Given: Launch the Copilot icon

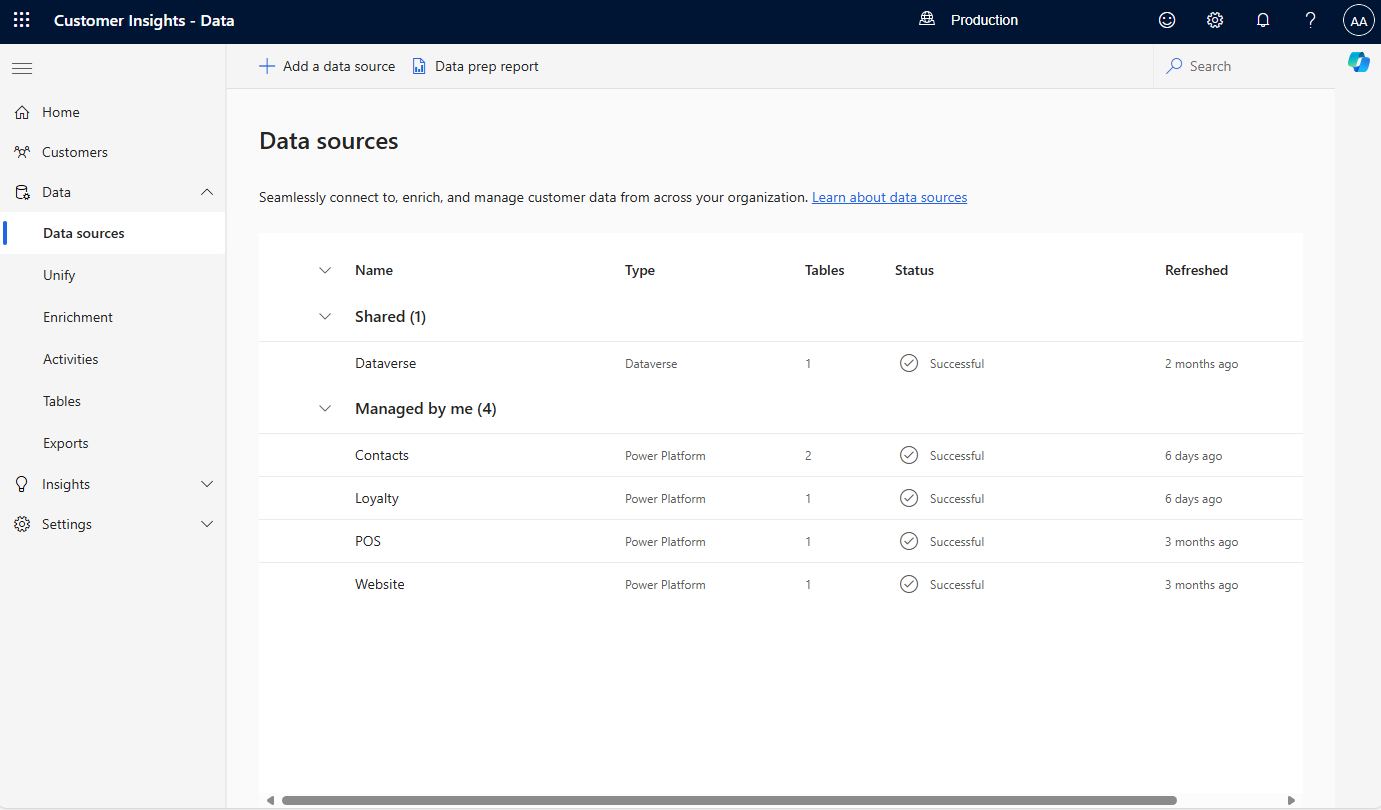Looking at the screenshot, I should click(x=1359, y=62).
